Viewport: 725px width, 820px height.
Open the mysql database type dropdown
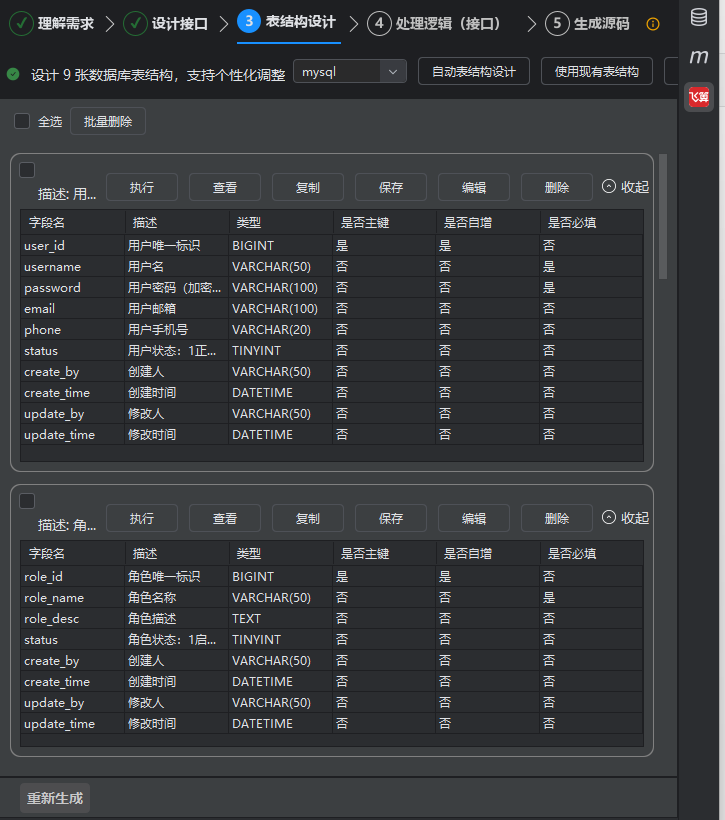(x=350, y=72)
